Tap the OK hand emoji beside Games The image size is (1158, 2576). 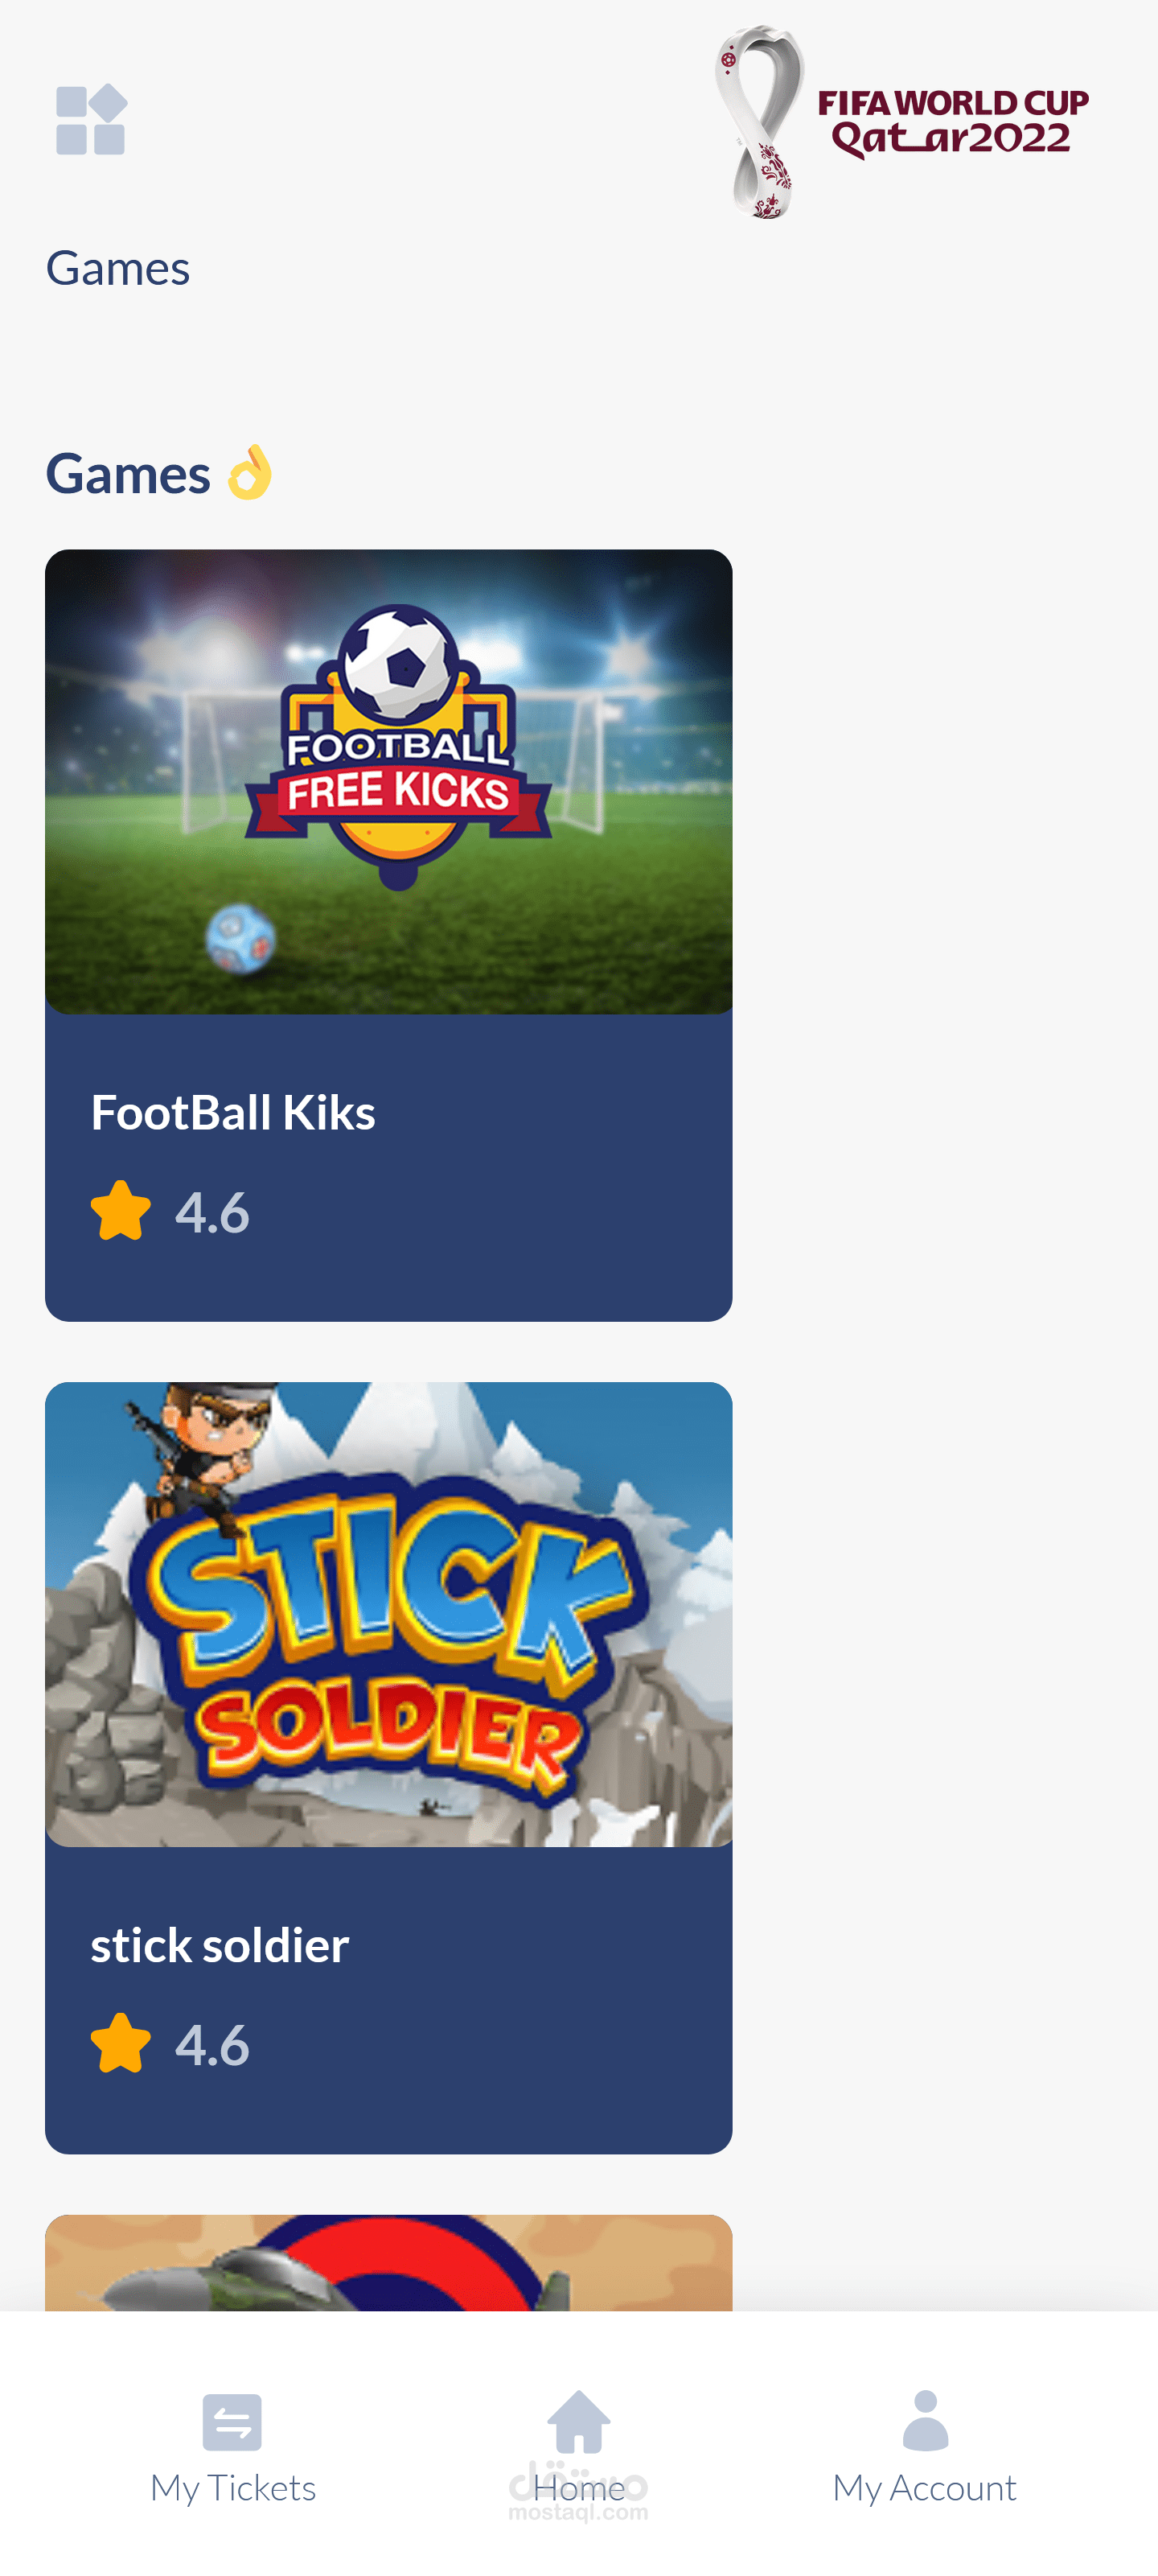pos(250,472)
